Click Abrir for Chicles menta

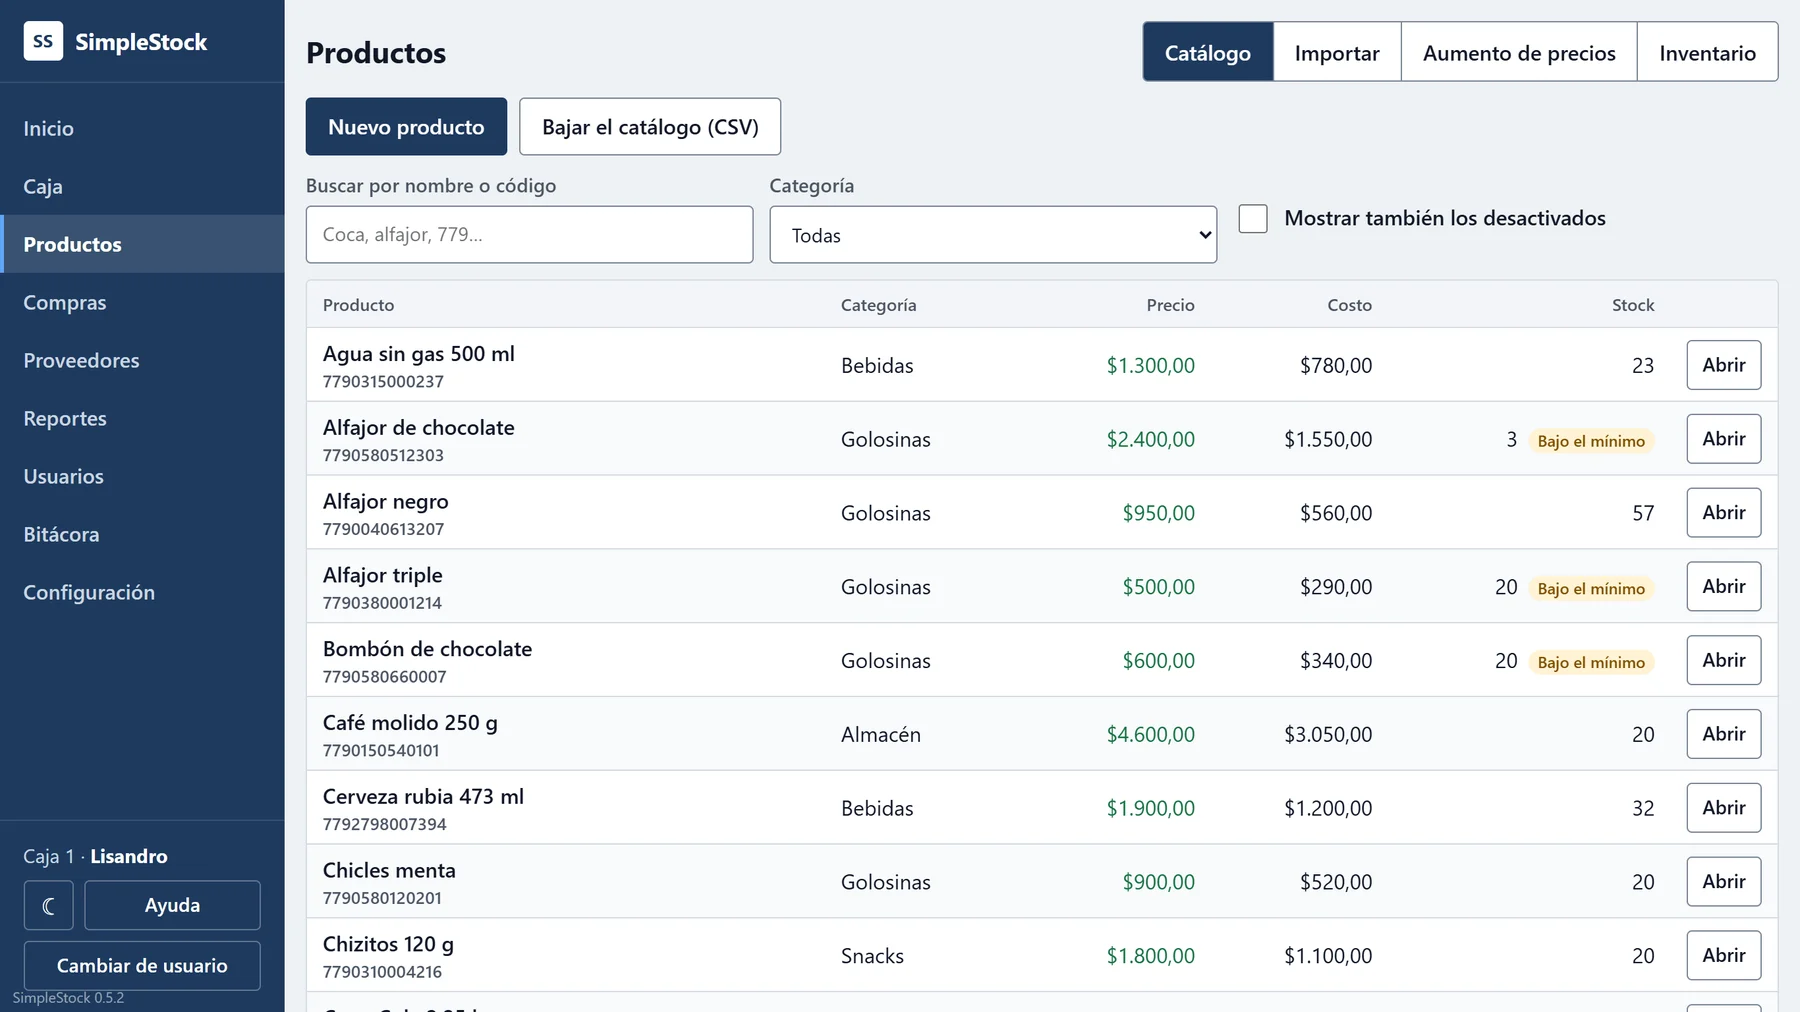(1724, 882)
